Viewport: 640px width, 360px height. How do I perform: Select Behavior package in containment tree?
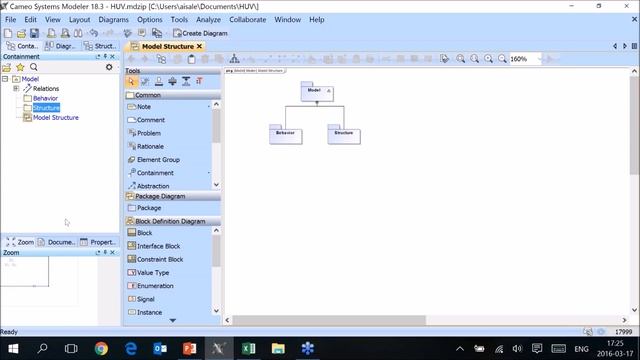[45, 98]
